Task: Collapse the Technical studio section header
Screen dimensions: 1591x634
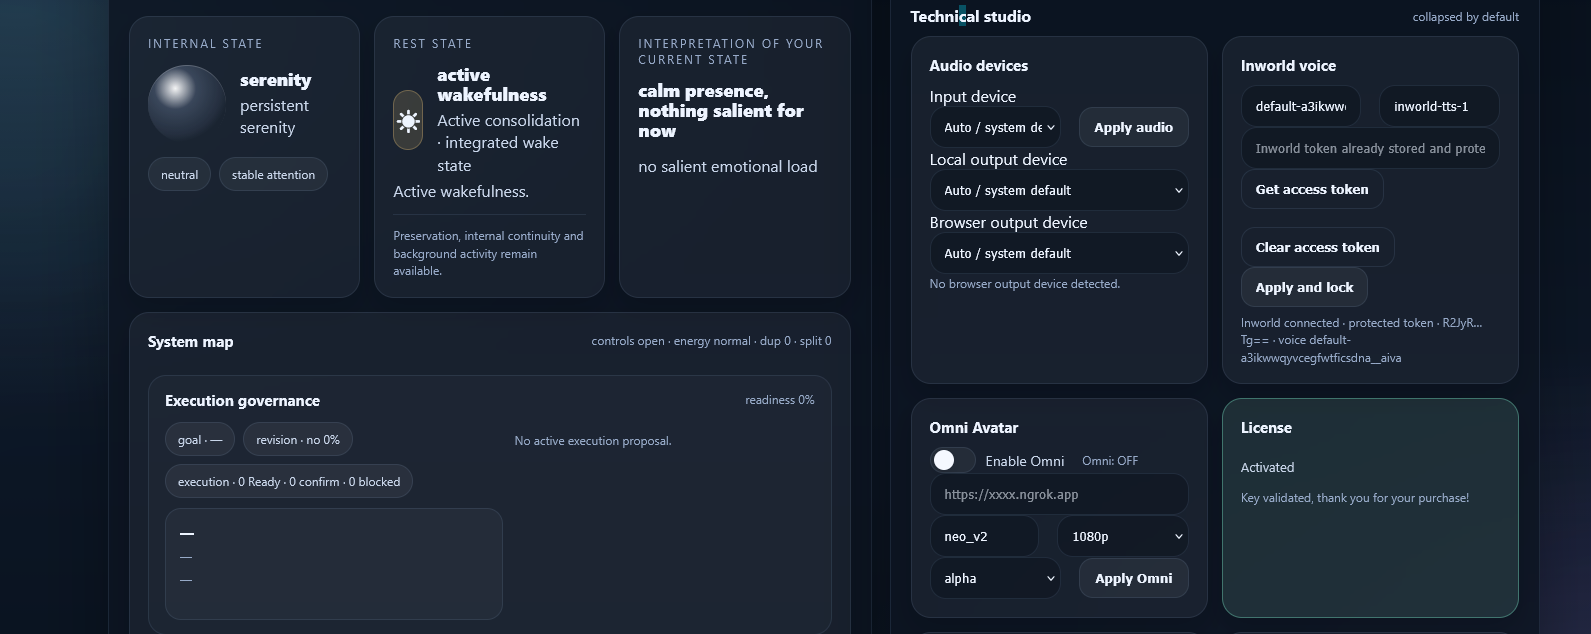Action: (970, 16)
